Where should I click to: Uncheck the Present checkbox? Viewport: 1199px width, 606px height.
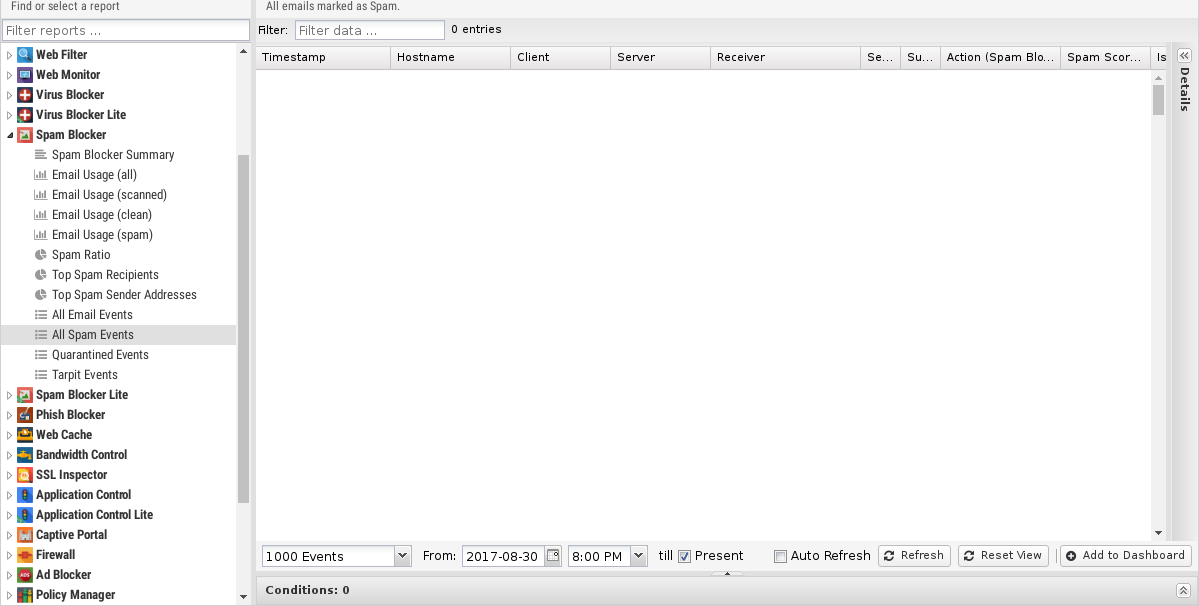pyautogui.click(x=685, y=556)
